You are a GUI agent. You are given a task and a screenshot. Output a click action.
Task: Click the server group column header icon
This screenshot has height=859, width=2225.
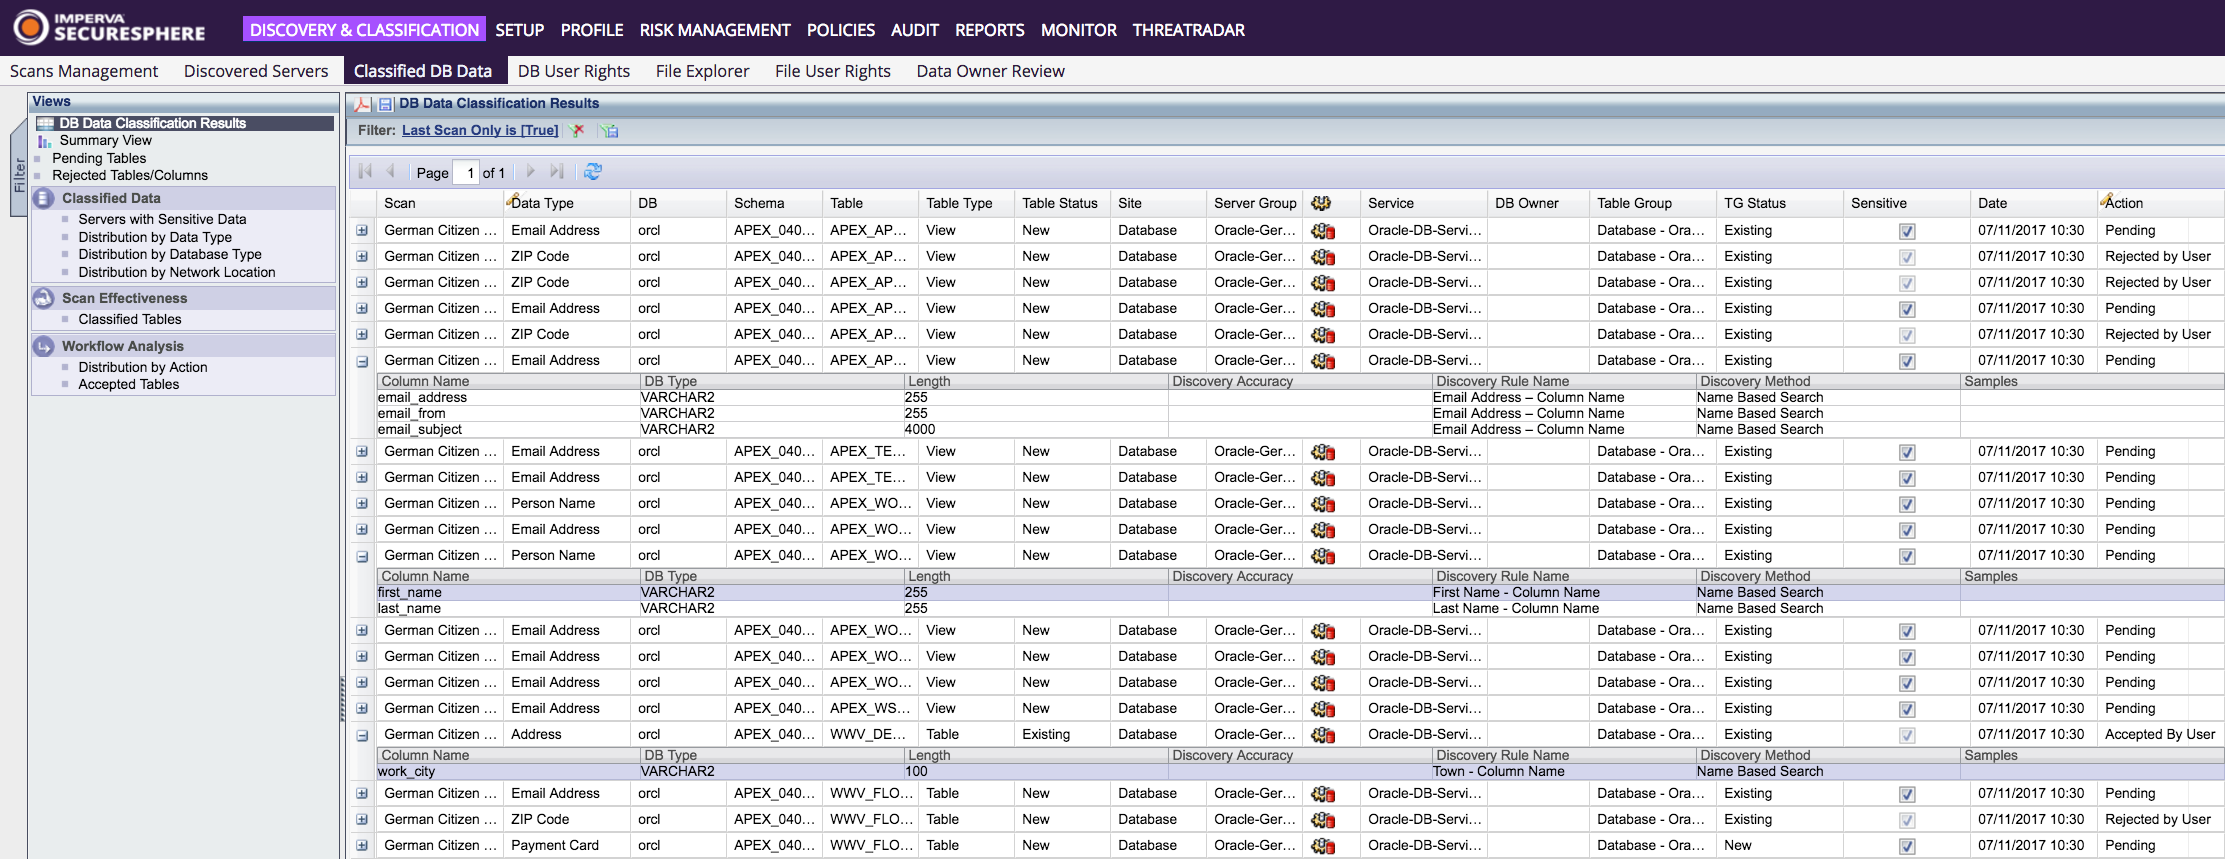pyautogui.click(x=1321, y=203)
